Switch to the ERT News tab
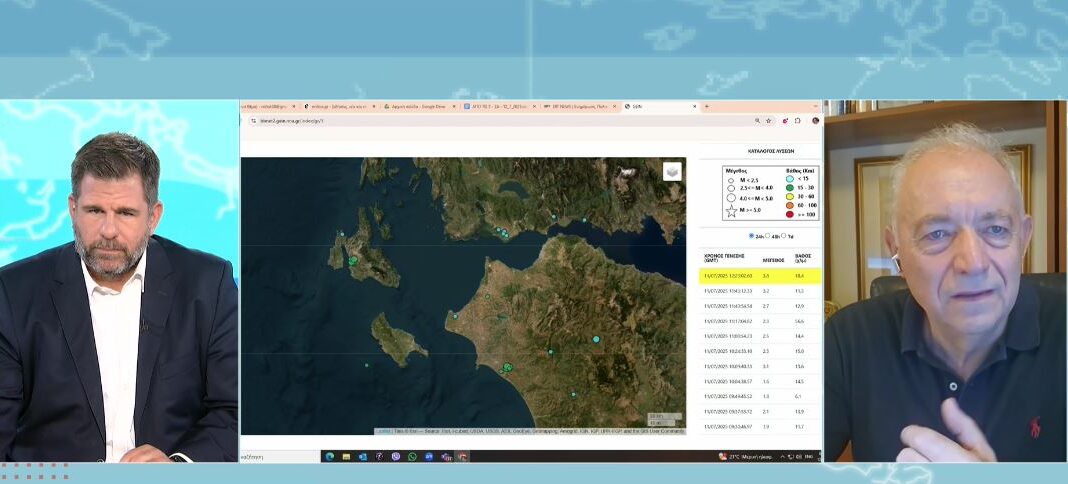This screenshot has height=484, width=1068. coord(575,106)
